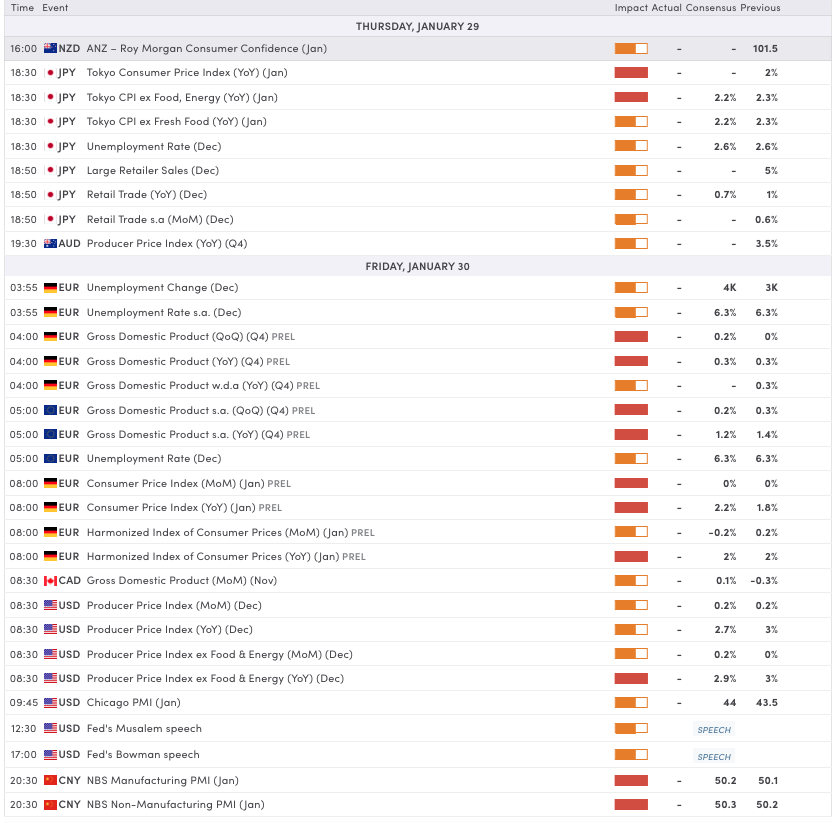Image resolution: width=835 pixels, height=823 pixels.
Task: Open Producer Price Index ex Food & Energy (MoM) event
Action: [x=220, y=655]
